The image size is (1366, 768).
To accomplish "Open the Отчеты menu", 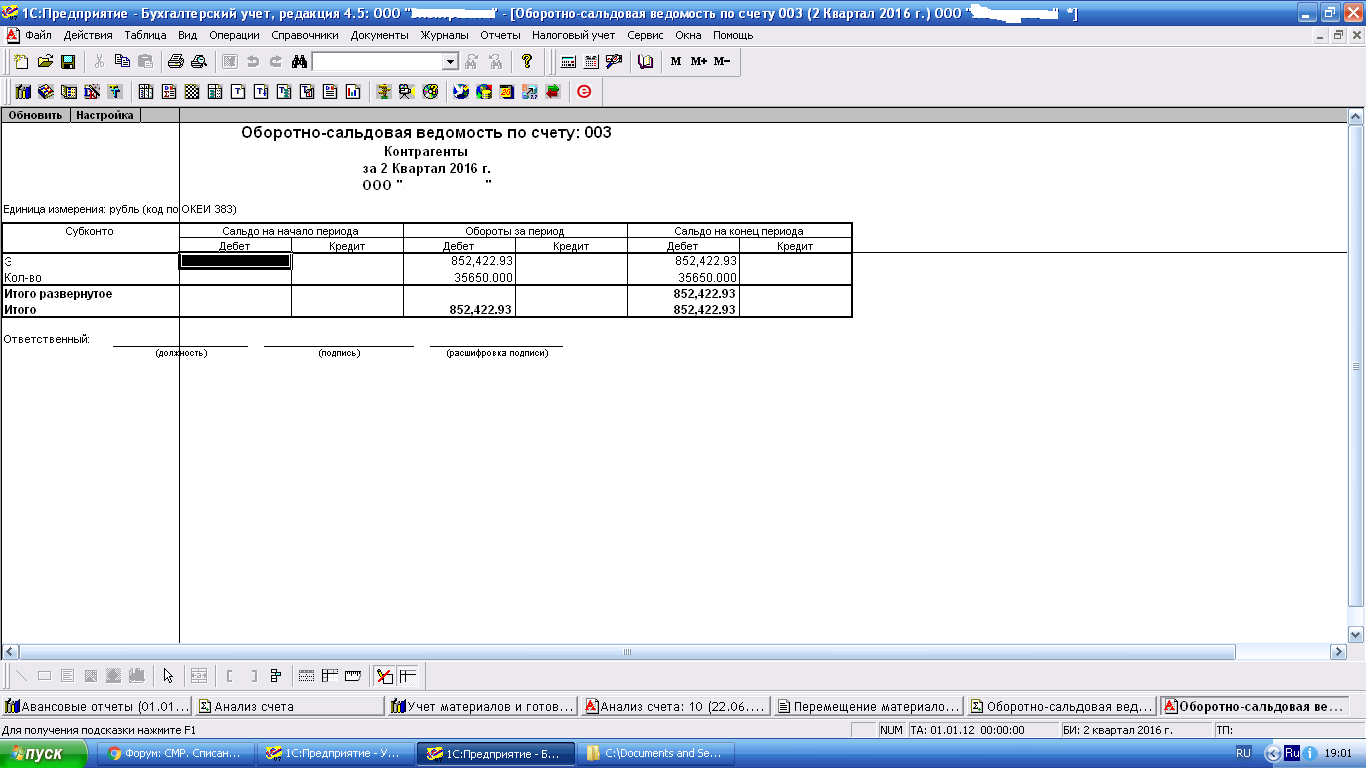I will (500, 35).
